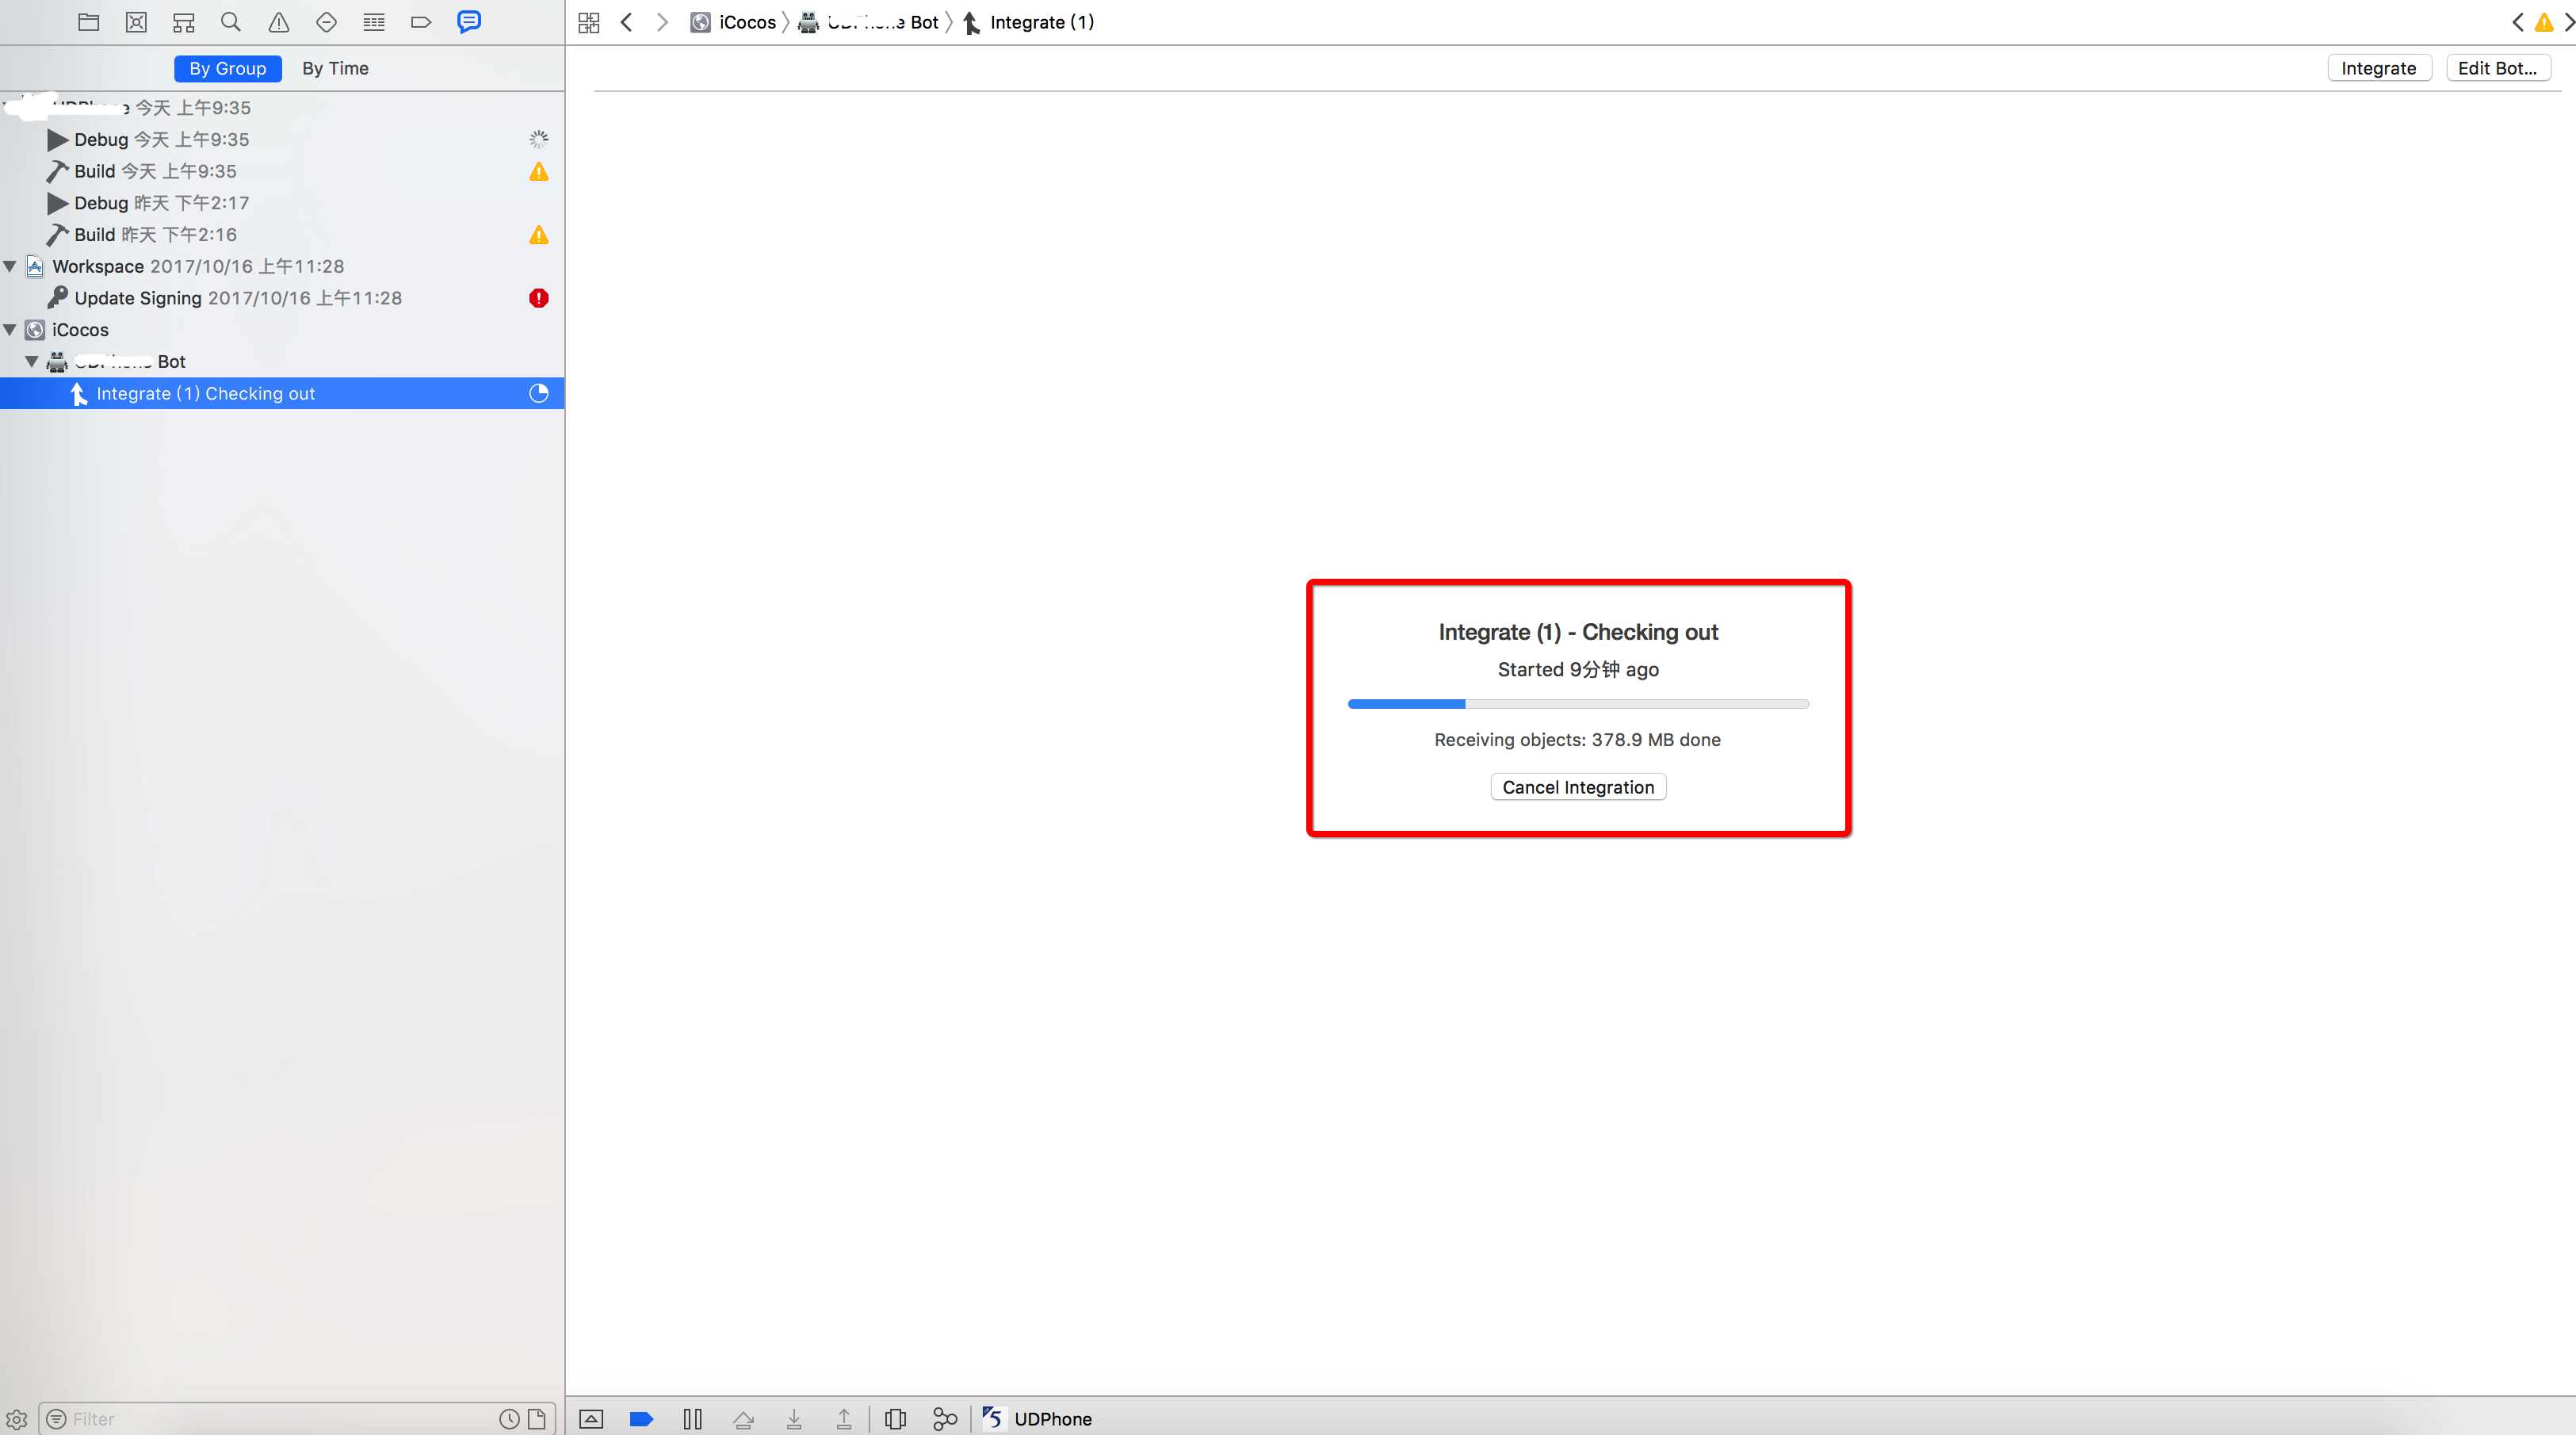Collapse the iCocos server group

pos(10,329)
